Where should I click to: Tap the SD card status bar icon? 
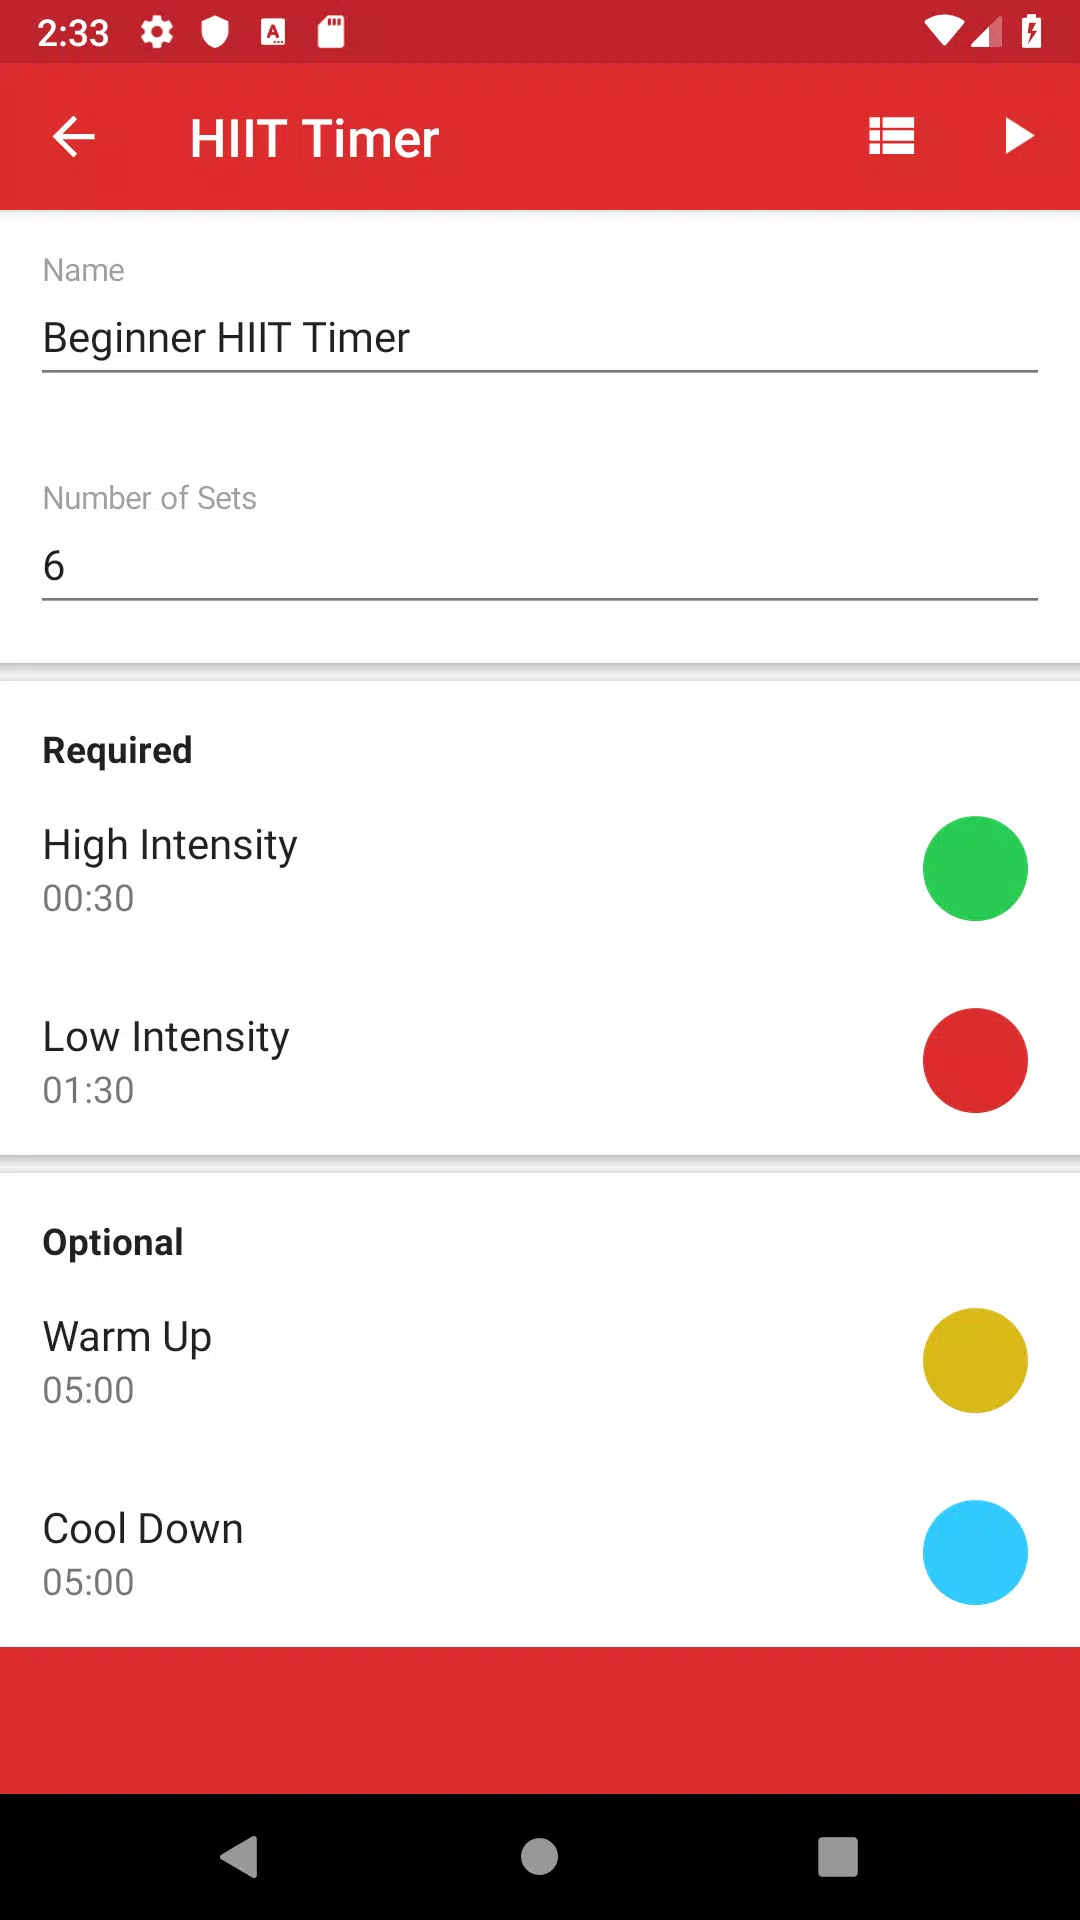click(331, 32)
